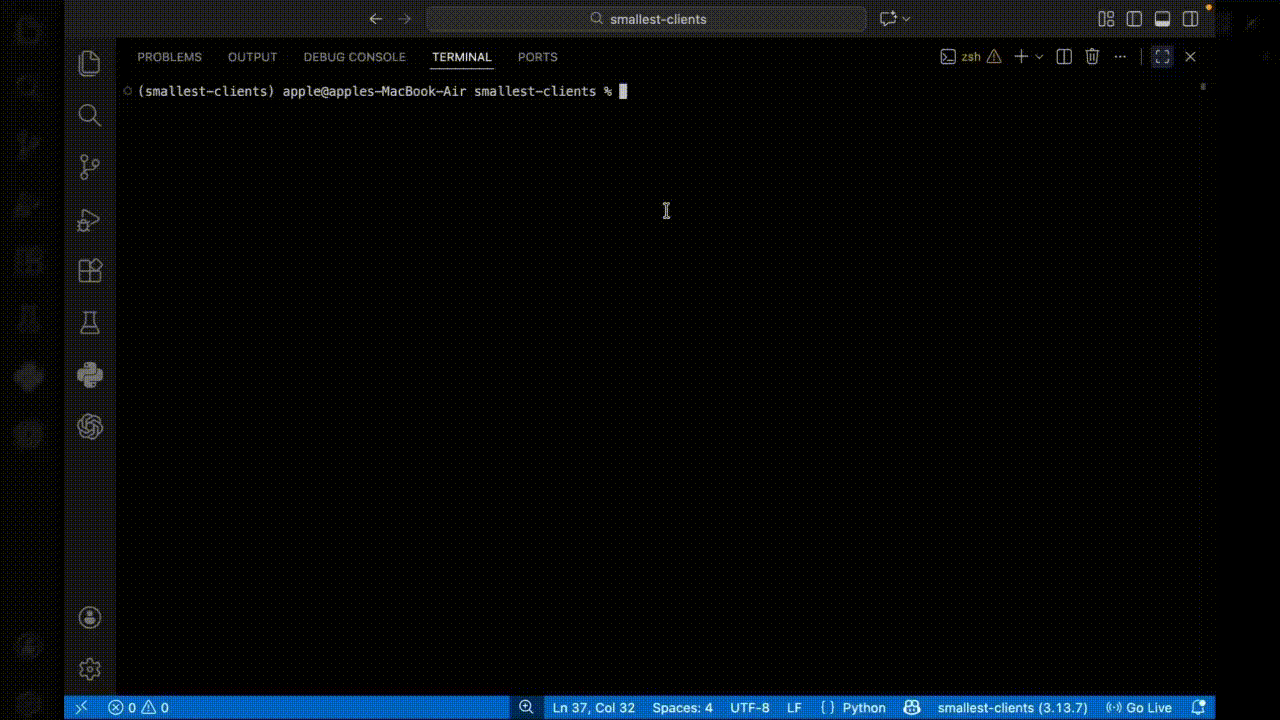Open the remote window indicator in status bar
Screen dimensions: 1280x720
click(81, 708)
